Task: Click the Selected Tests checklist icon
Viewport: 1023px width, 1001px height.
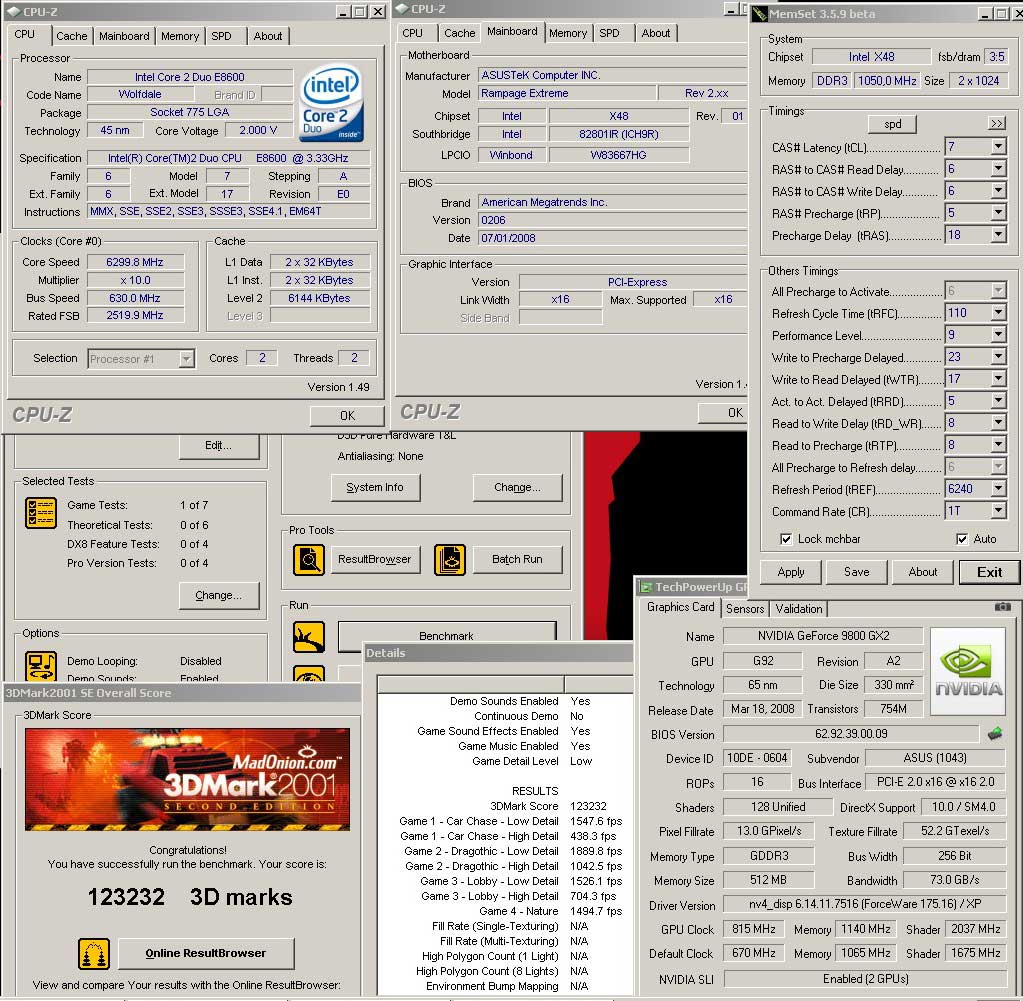Action: point(40,513)
